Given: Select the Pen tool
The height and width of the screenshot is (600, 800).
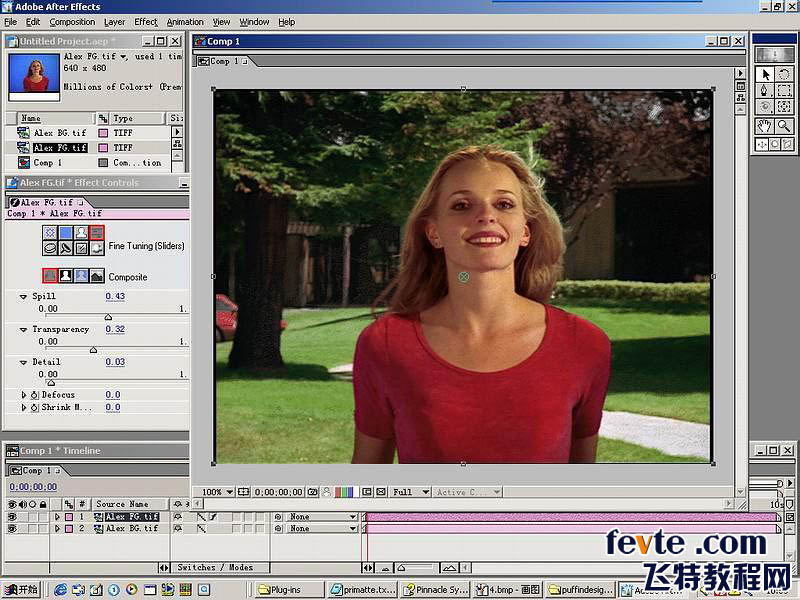Looking at the screenshot, I should click(765, 90).
